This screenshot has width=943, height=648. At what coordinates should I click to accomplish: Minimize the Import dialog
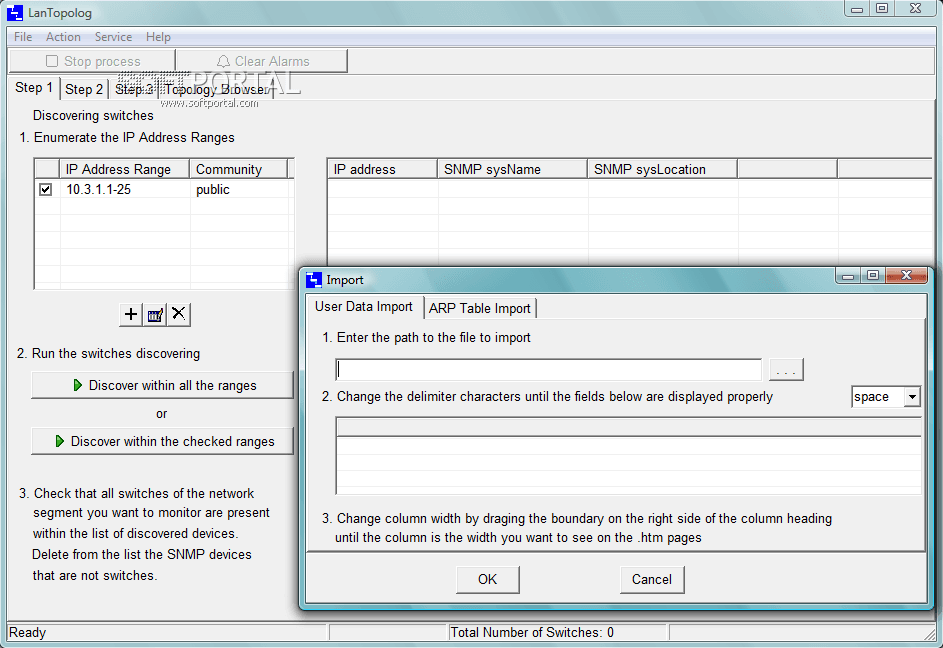[x=848, y=276]
